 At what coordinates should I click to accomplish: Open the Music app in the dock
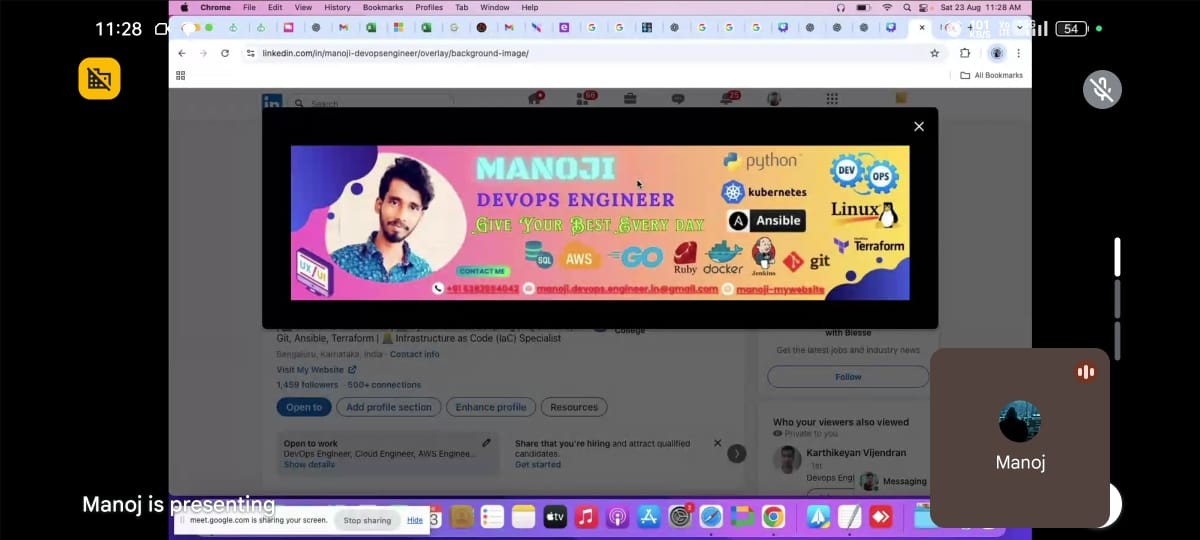[x=586, y=517]
